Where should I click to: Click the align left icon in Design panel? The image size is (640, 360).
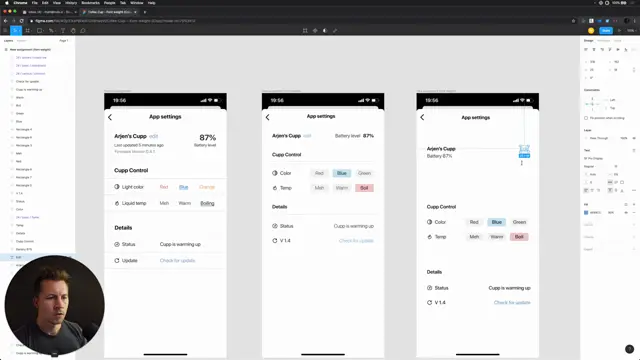pyautogui.click(x=586, y=49)
